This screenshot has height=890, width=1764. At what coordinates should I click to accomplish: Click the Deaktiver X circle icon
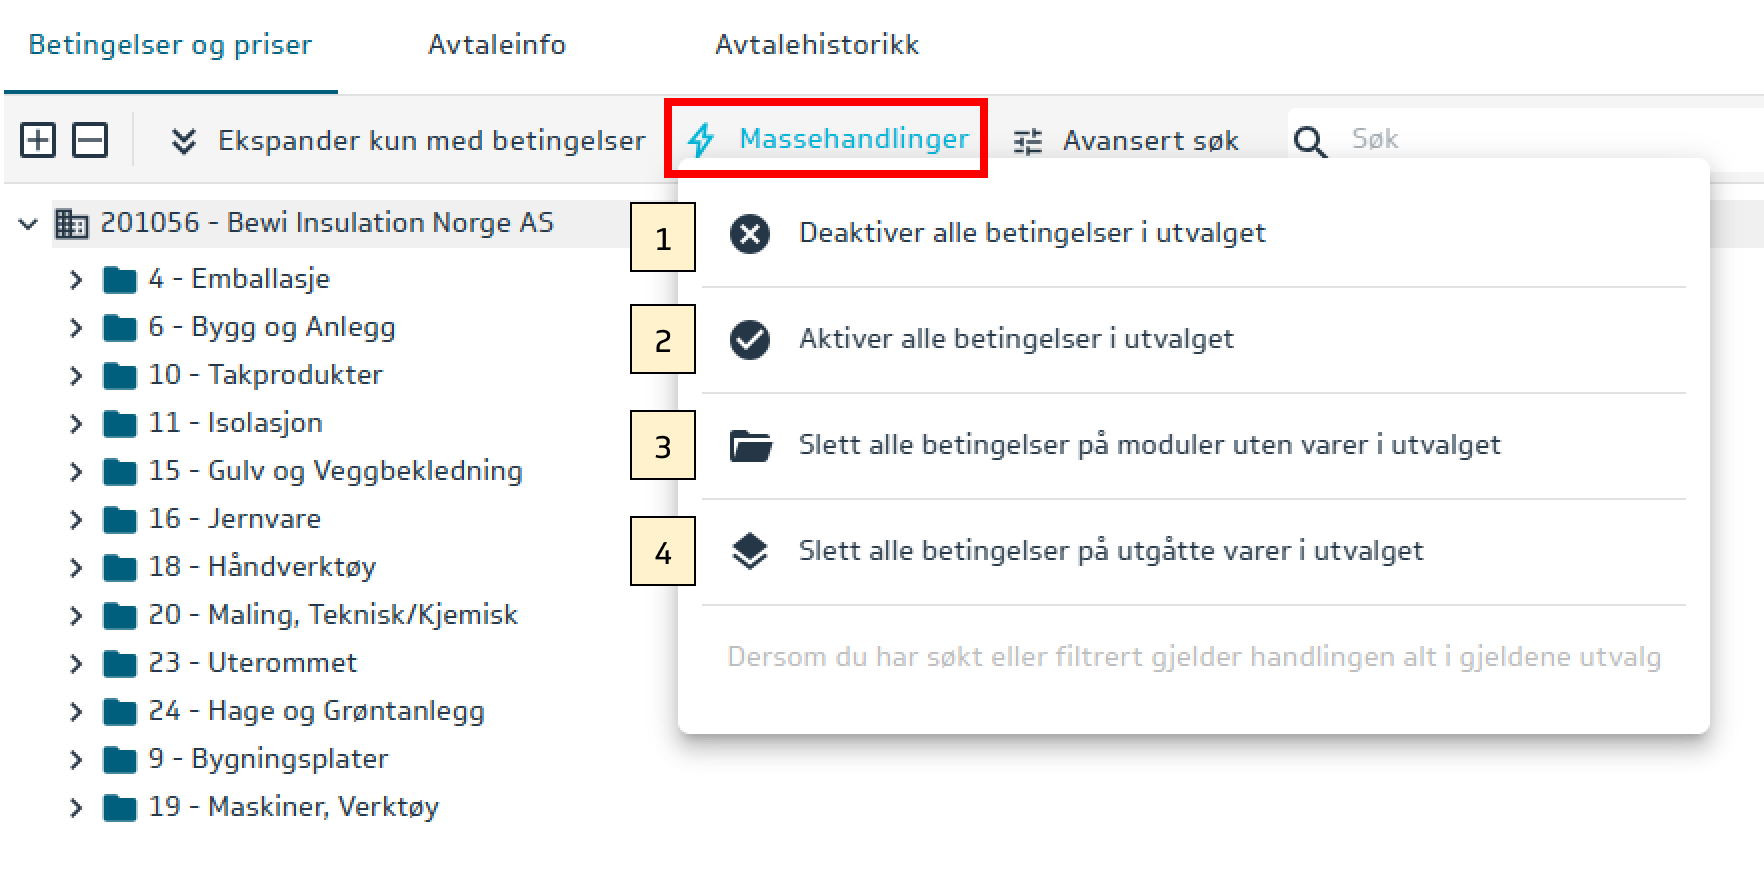750,234
